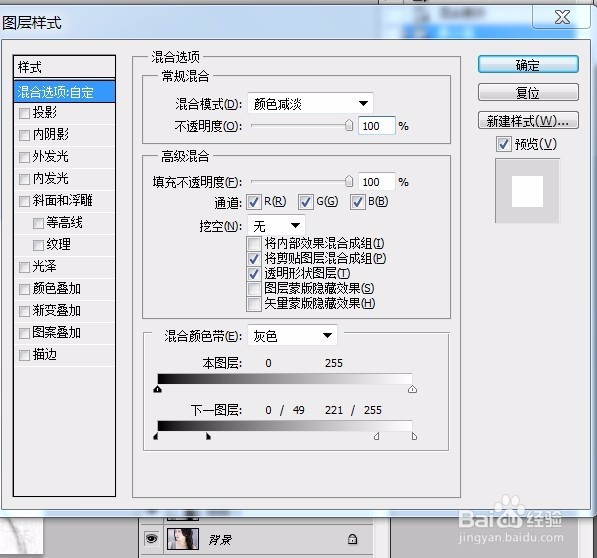Open the 描边 style settings row
The width and height of the screenshot is (597, 558).
[64, 356]
